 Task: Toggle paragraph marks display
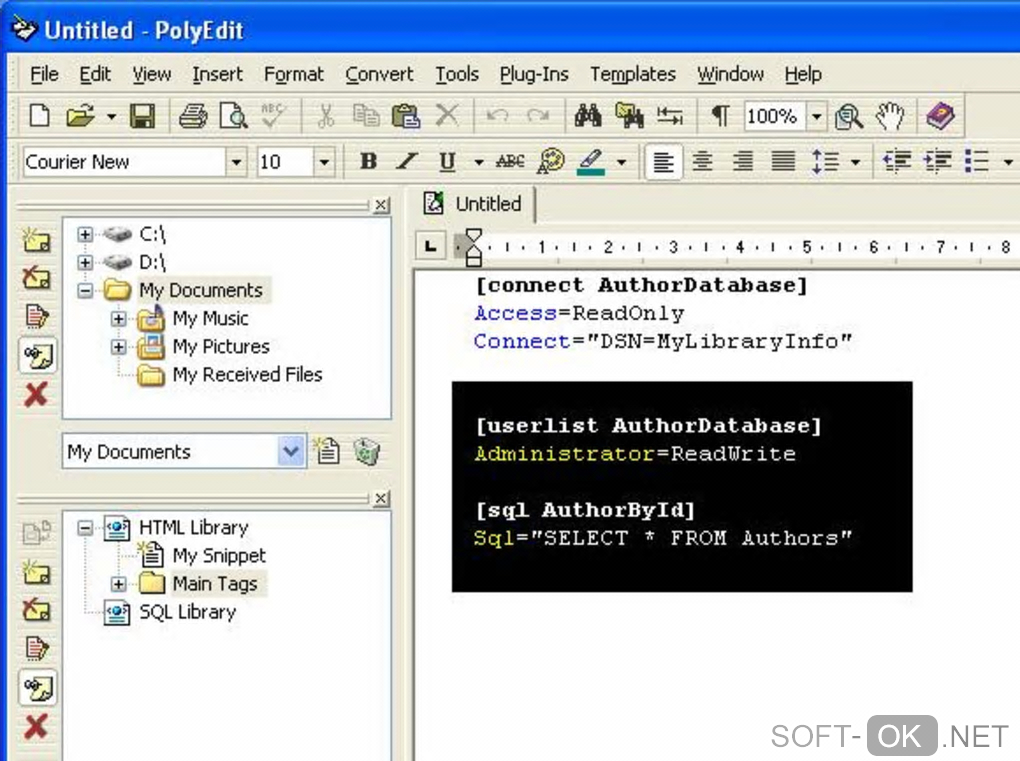click(720, 116)
